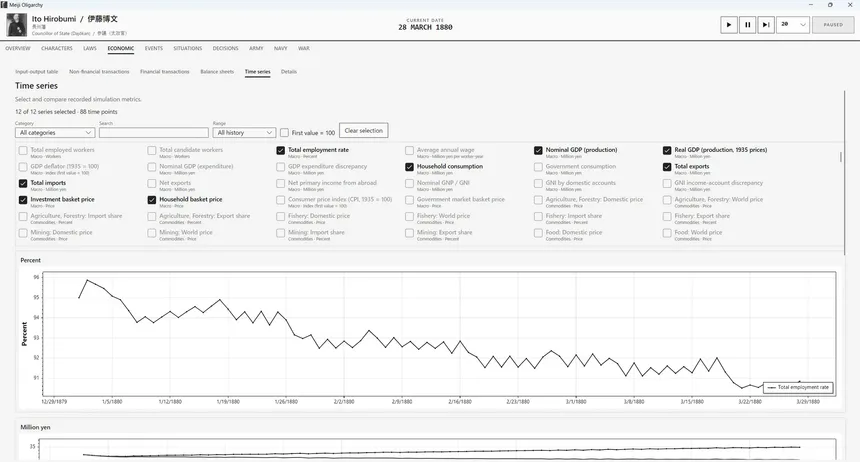Viewport: 860px width, 462px height.
Task: Uncheck the Household consumption series
Action: (x=409, y=167)
